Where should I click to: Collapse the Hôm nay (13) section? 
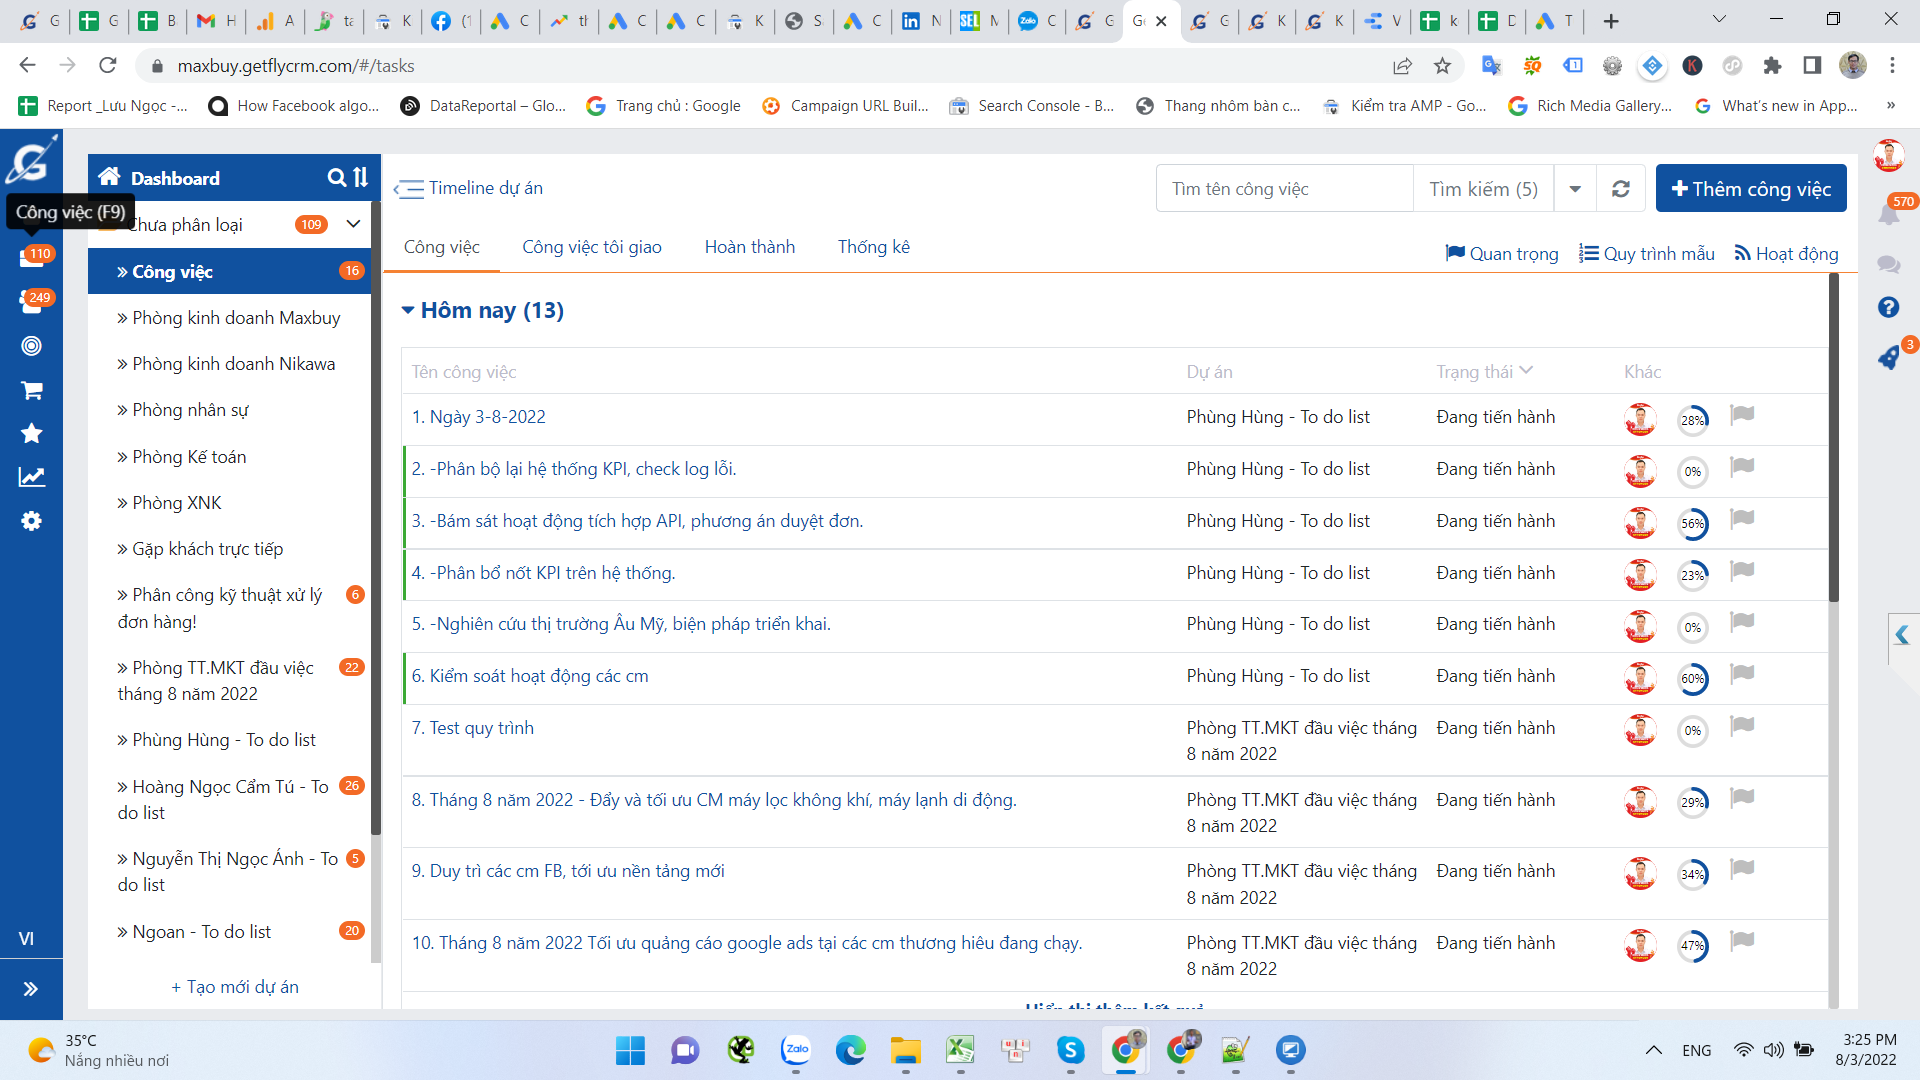[x=408, y=311]
